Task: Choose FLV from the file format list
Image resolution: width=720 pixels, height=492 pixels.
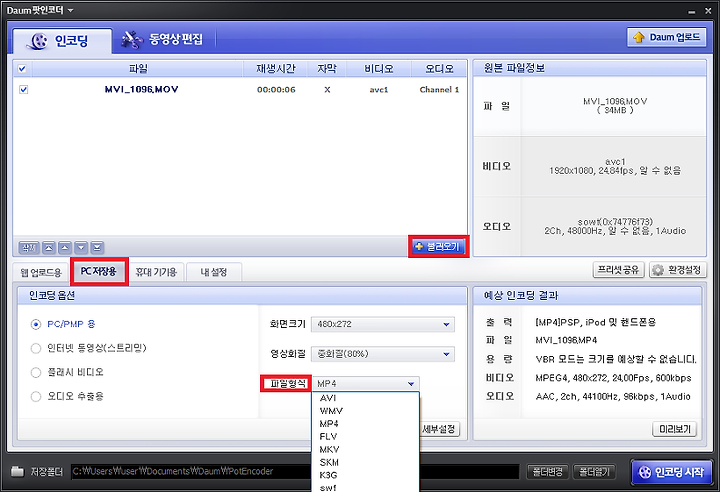Action: click(x=366, y=436)
